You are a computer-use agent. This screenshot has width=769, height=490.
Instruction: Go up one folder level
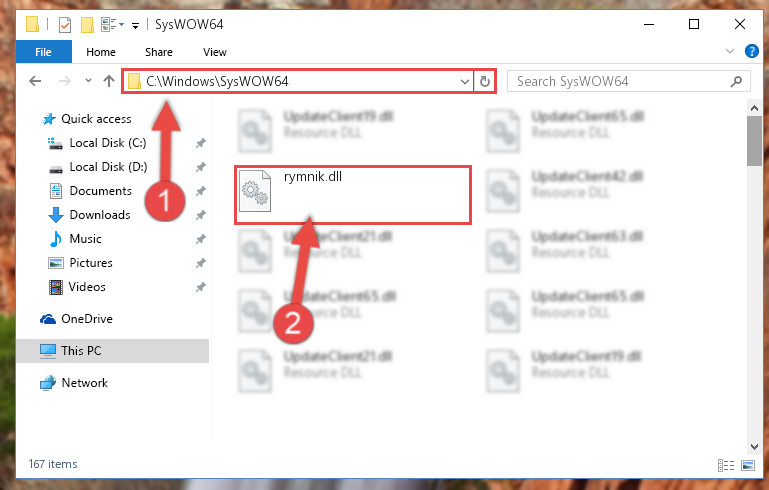click(109, 81)
